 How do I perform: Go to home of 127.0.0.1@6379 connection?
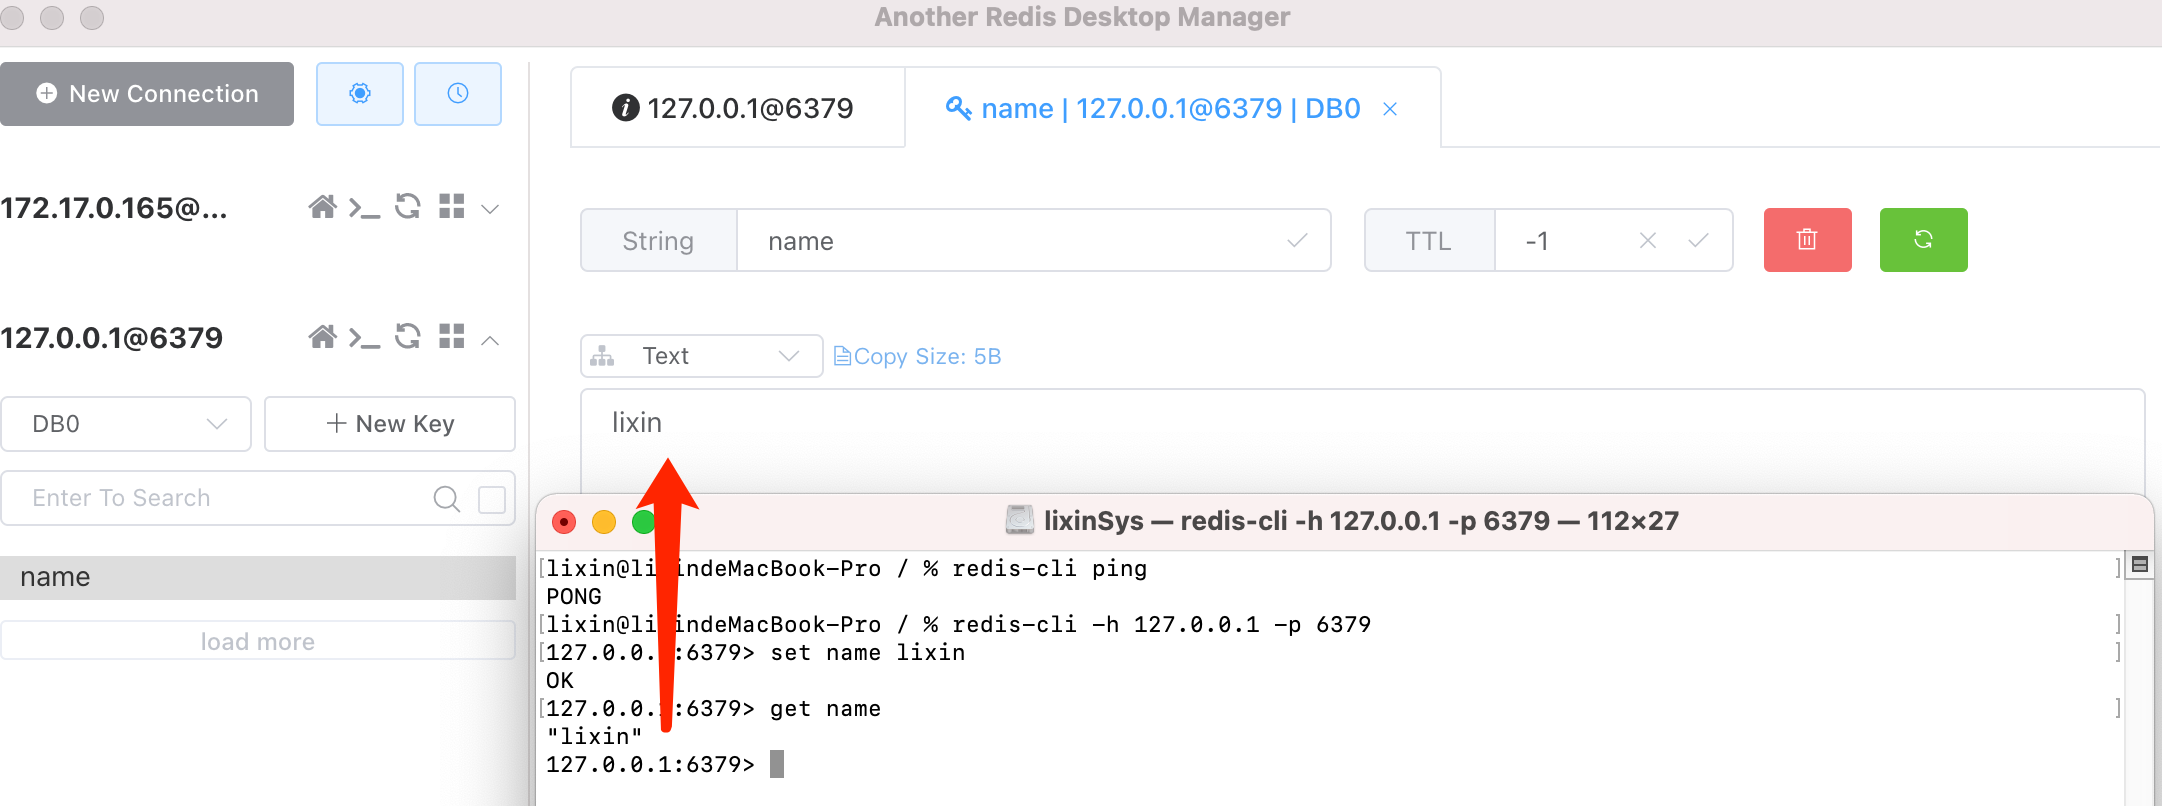pos(322,337)
